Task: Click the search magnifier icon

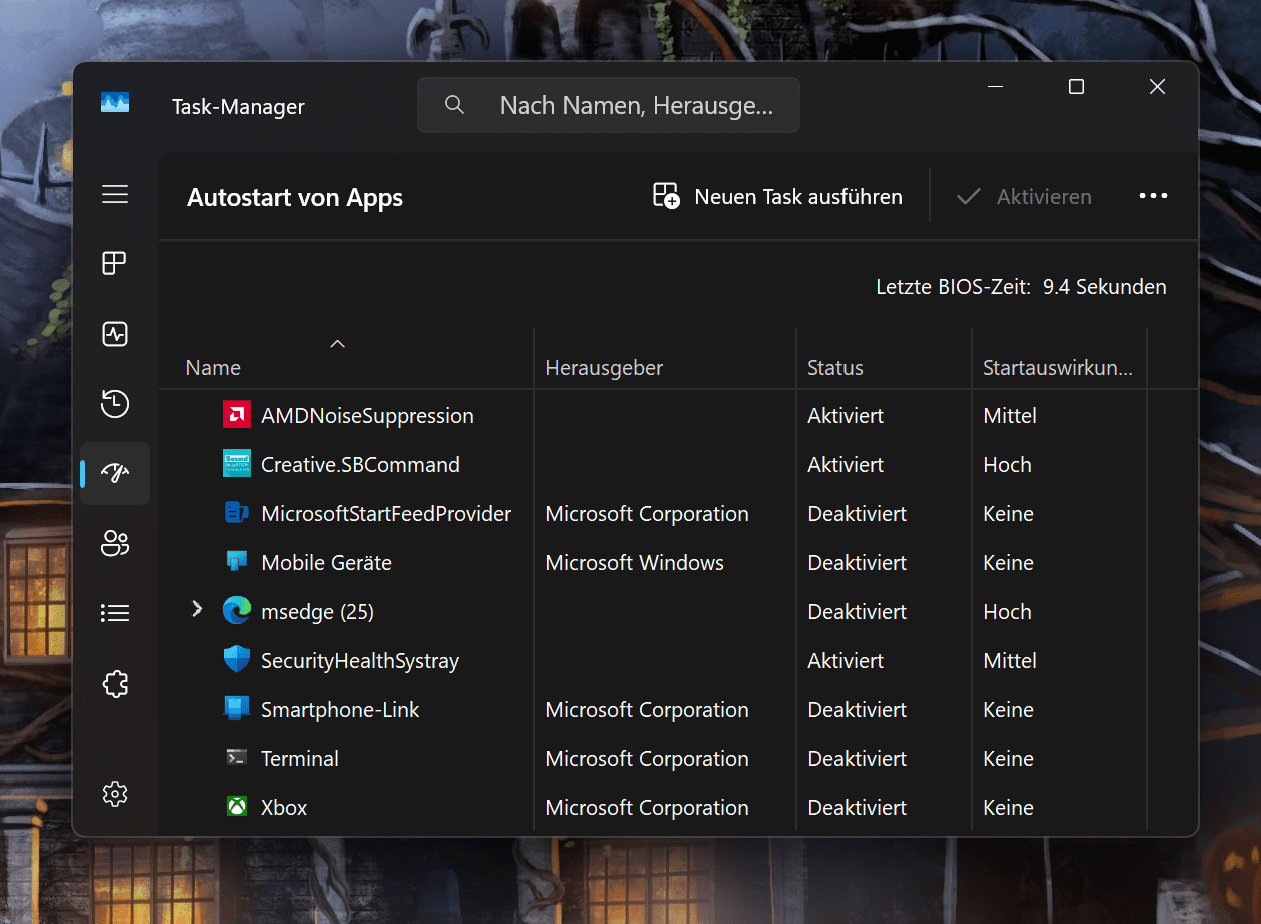Action: click(454, 105)
